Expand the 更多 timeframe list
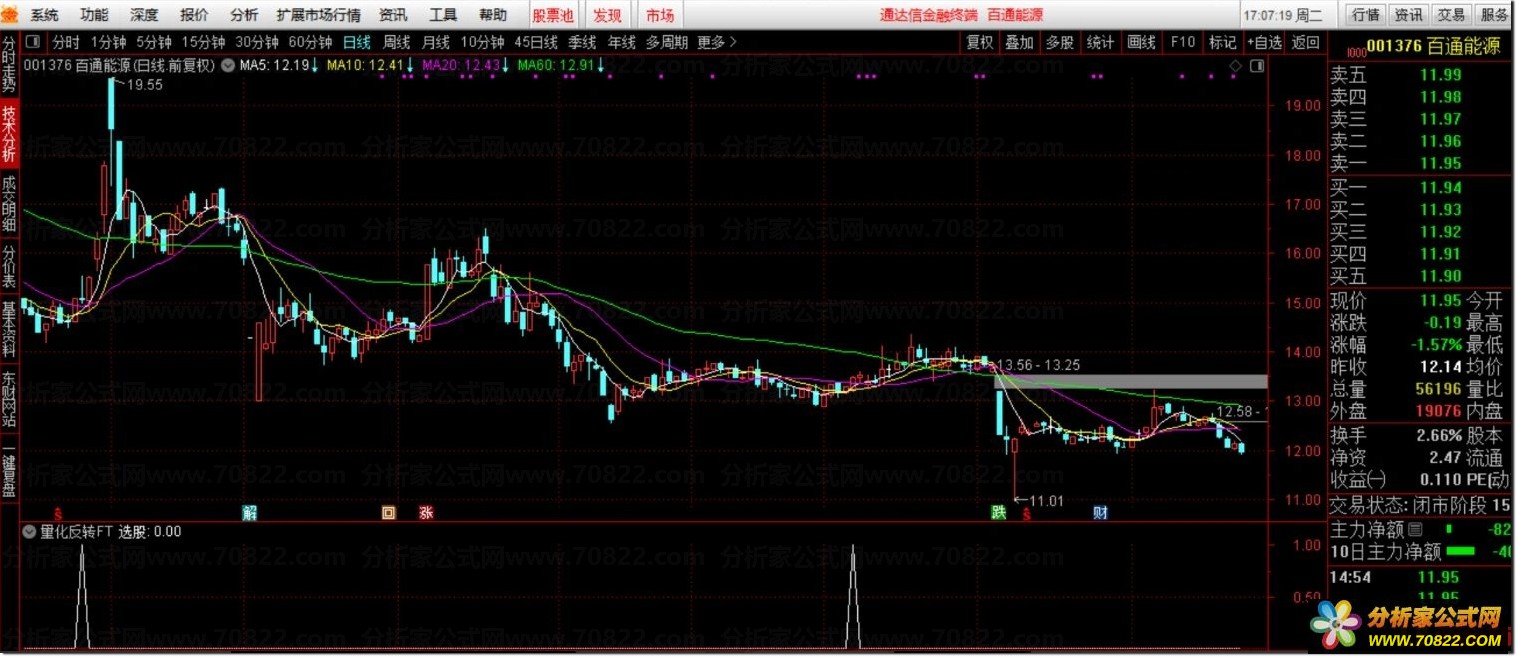Viewport: 1518px width, 657px height. [x=717, y=42]
